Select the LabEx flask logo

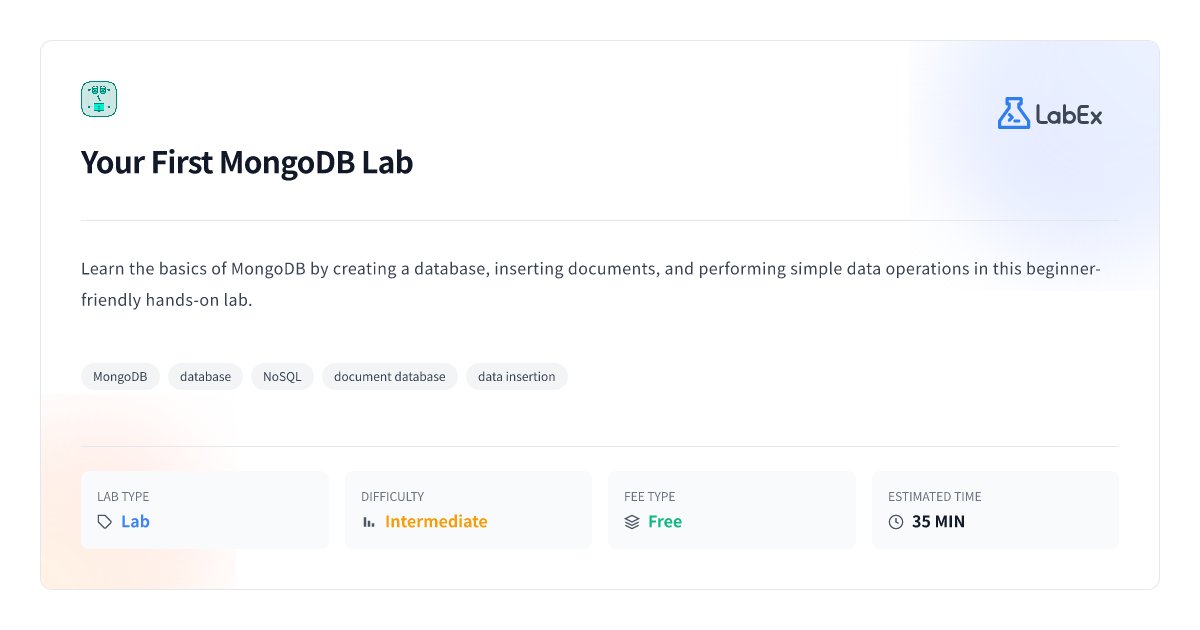[x=1012, y=113]
